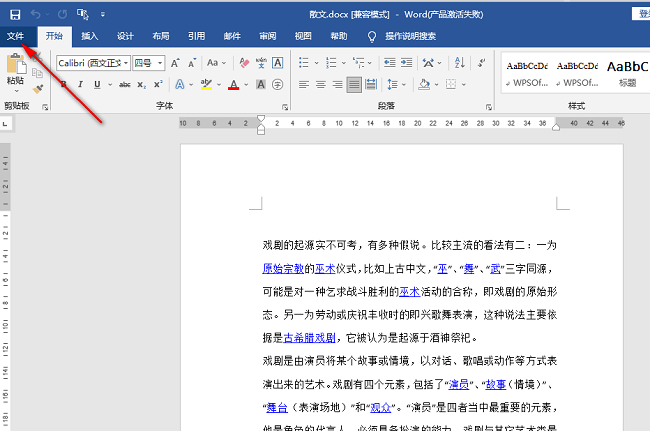Image resolution: width=650 pixels, height=431 pixels.
Task: Toggle Justify alignment
Action: (x=354, y=85)
